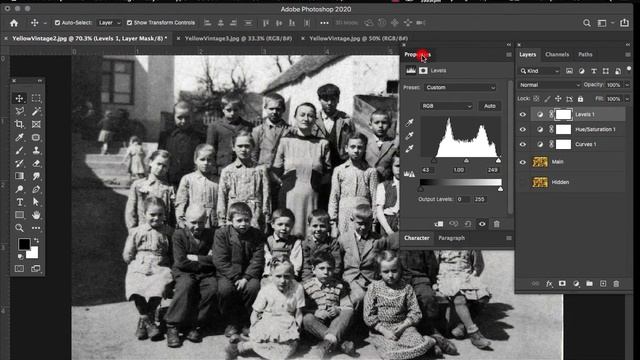
Task: Create new group folder in Layers panel
Action: pyautogui.click(x=589, y=283)
